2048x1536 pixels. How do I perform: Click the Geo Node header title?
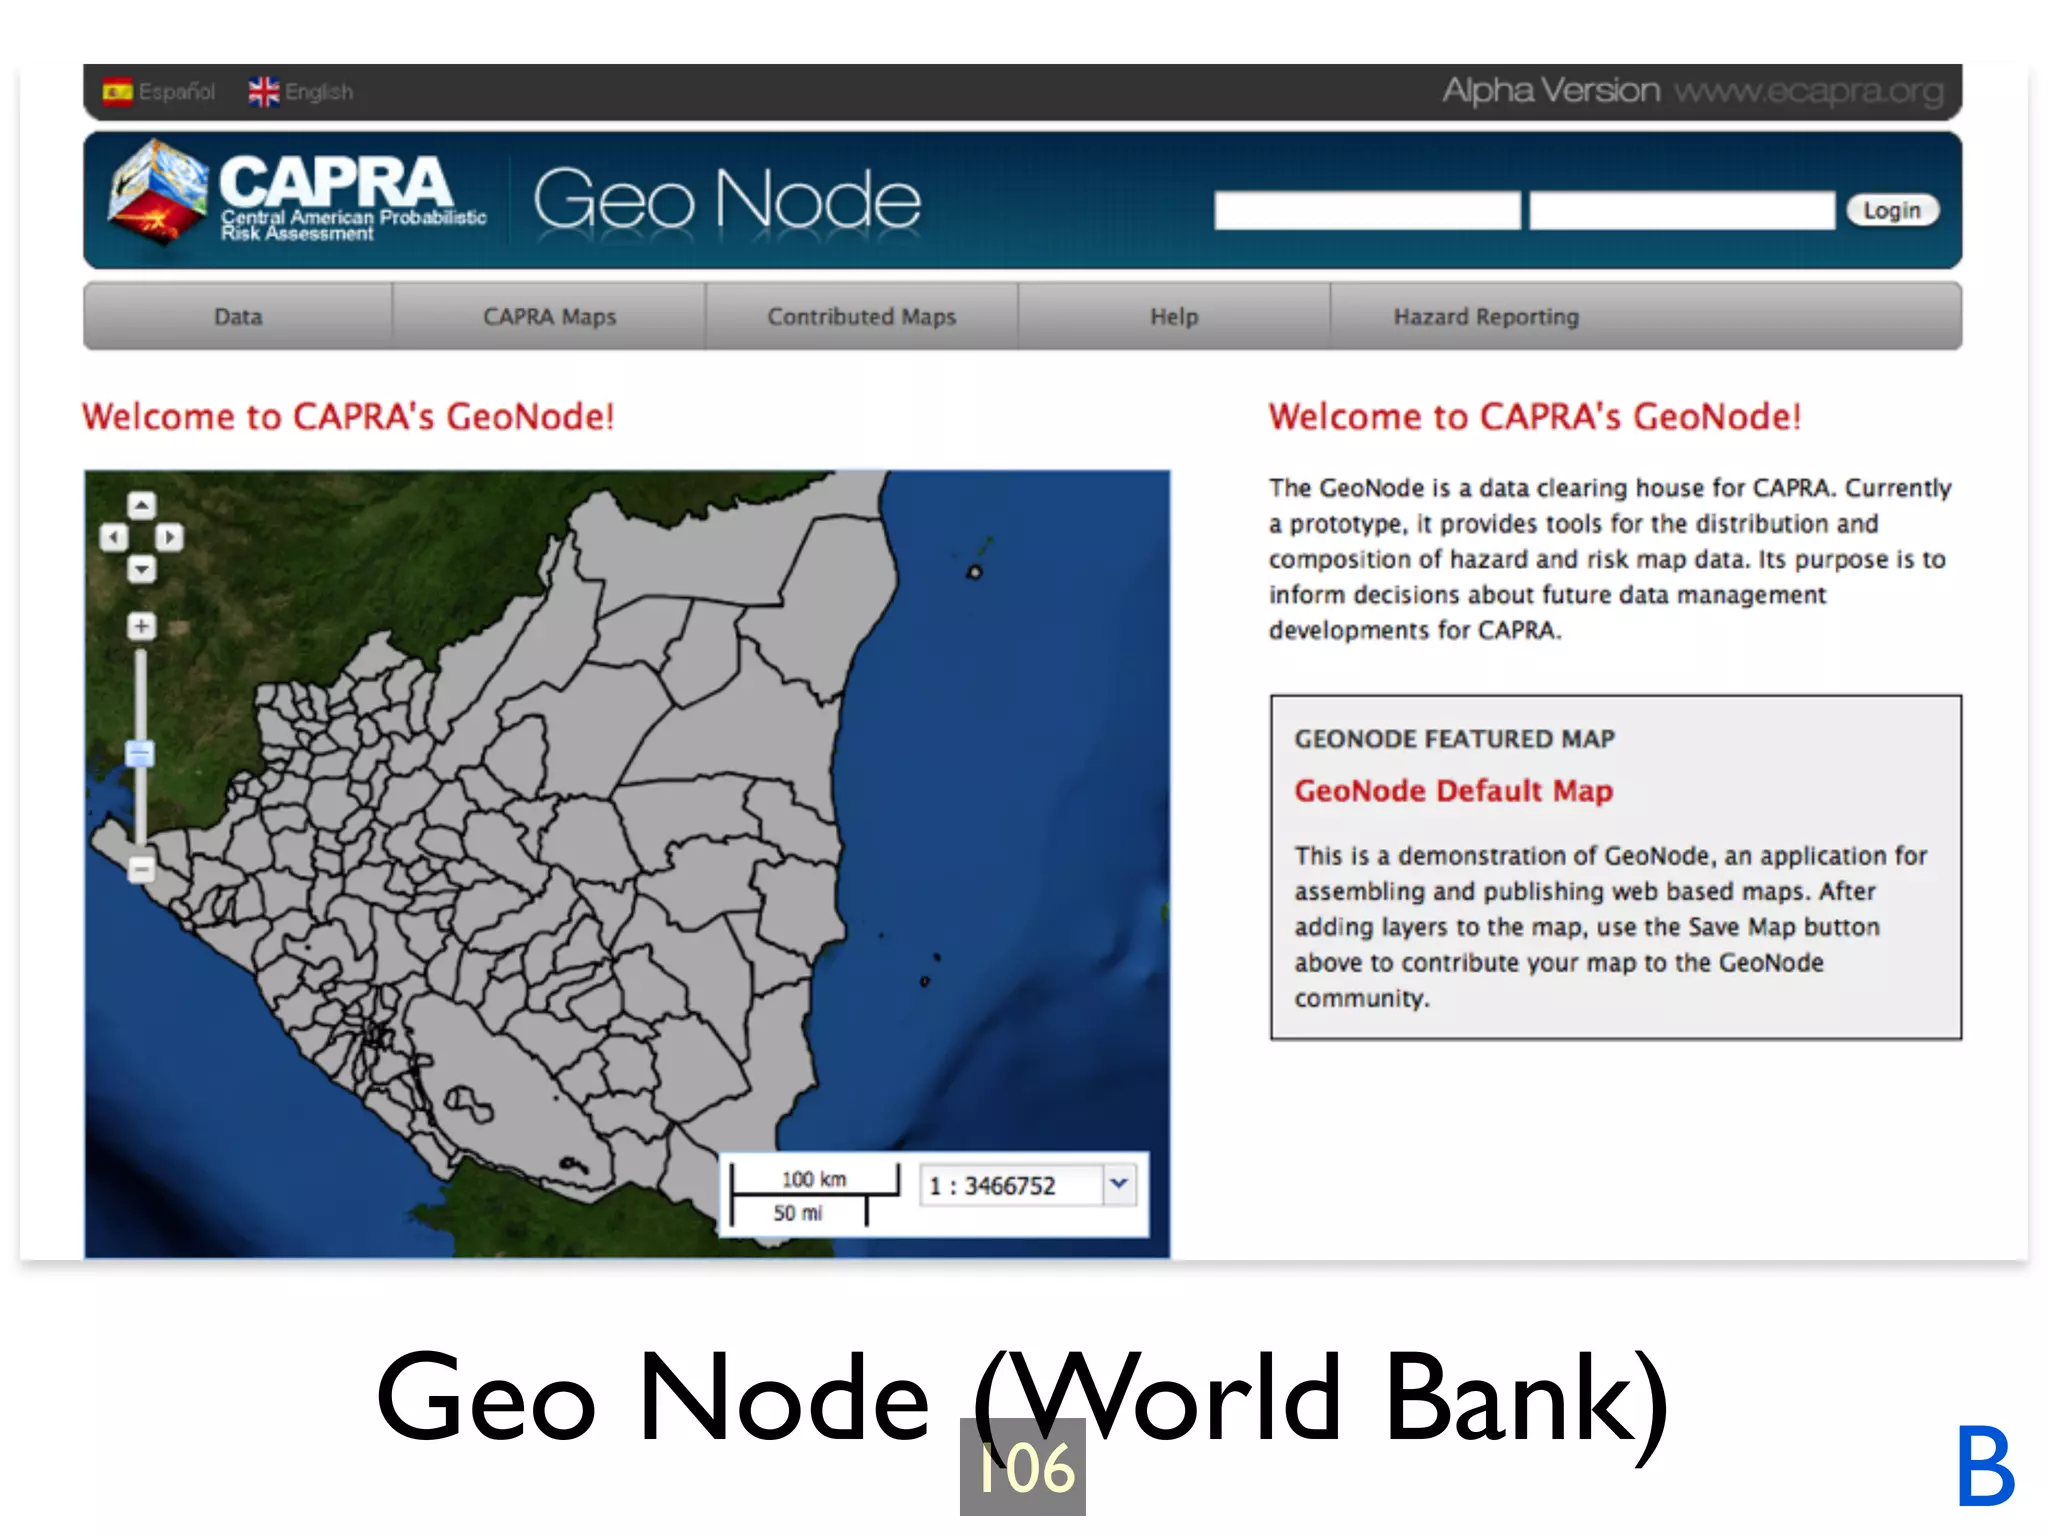pos(727,199)
